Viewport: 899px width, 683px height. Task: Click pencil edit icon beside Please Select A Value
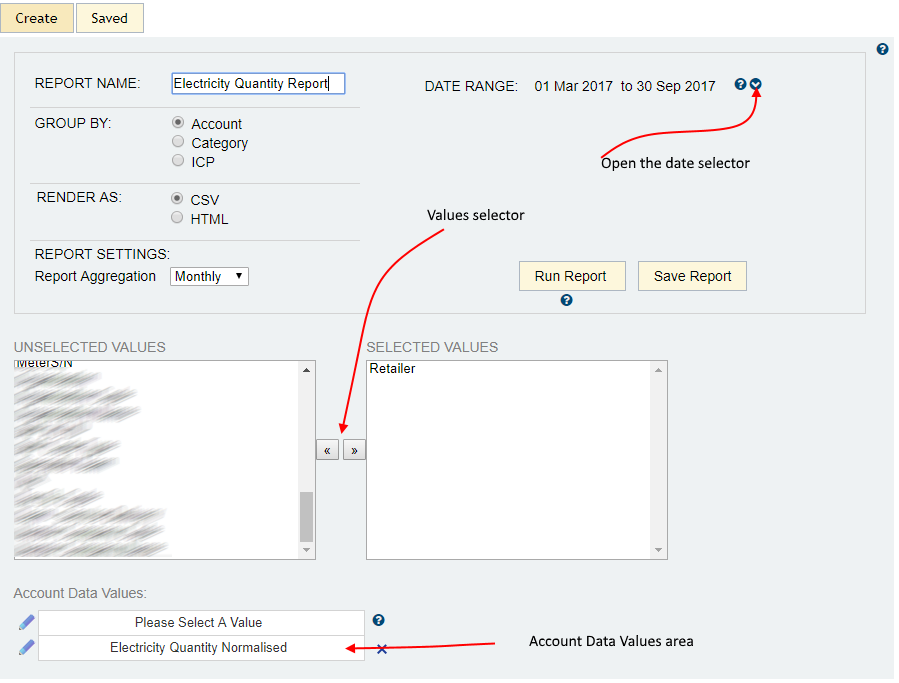point(26,623)
